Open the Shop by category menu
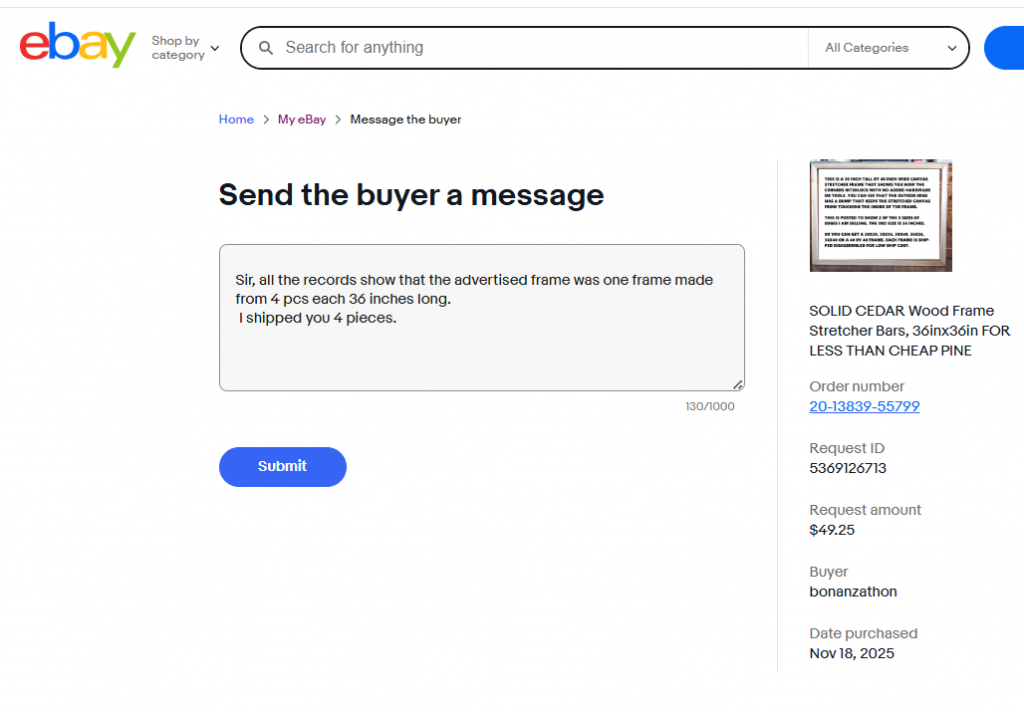The image size is (1024, 717). pyautogui.click(x=177, y=48)
